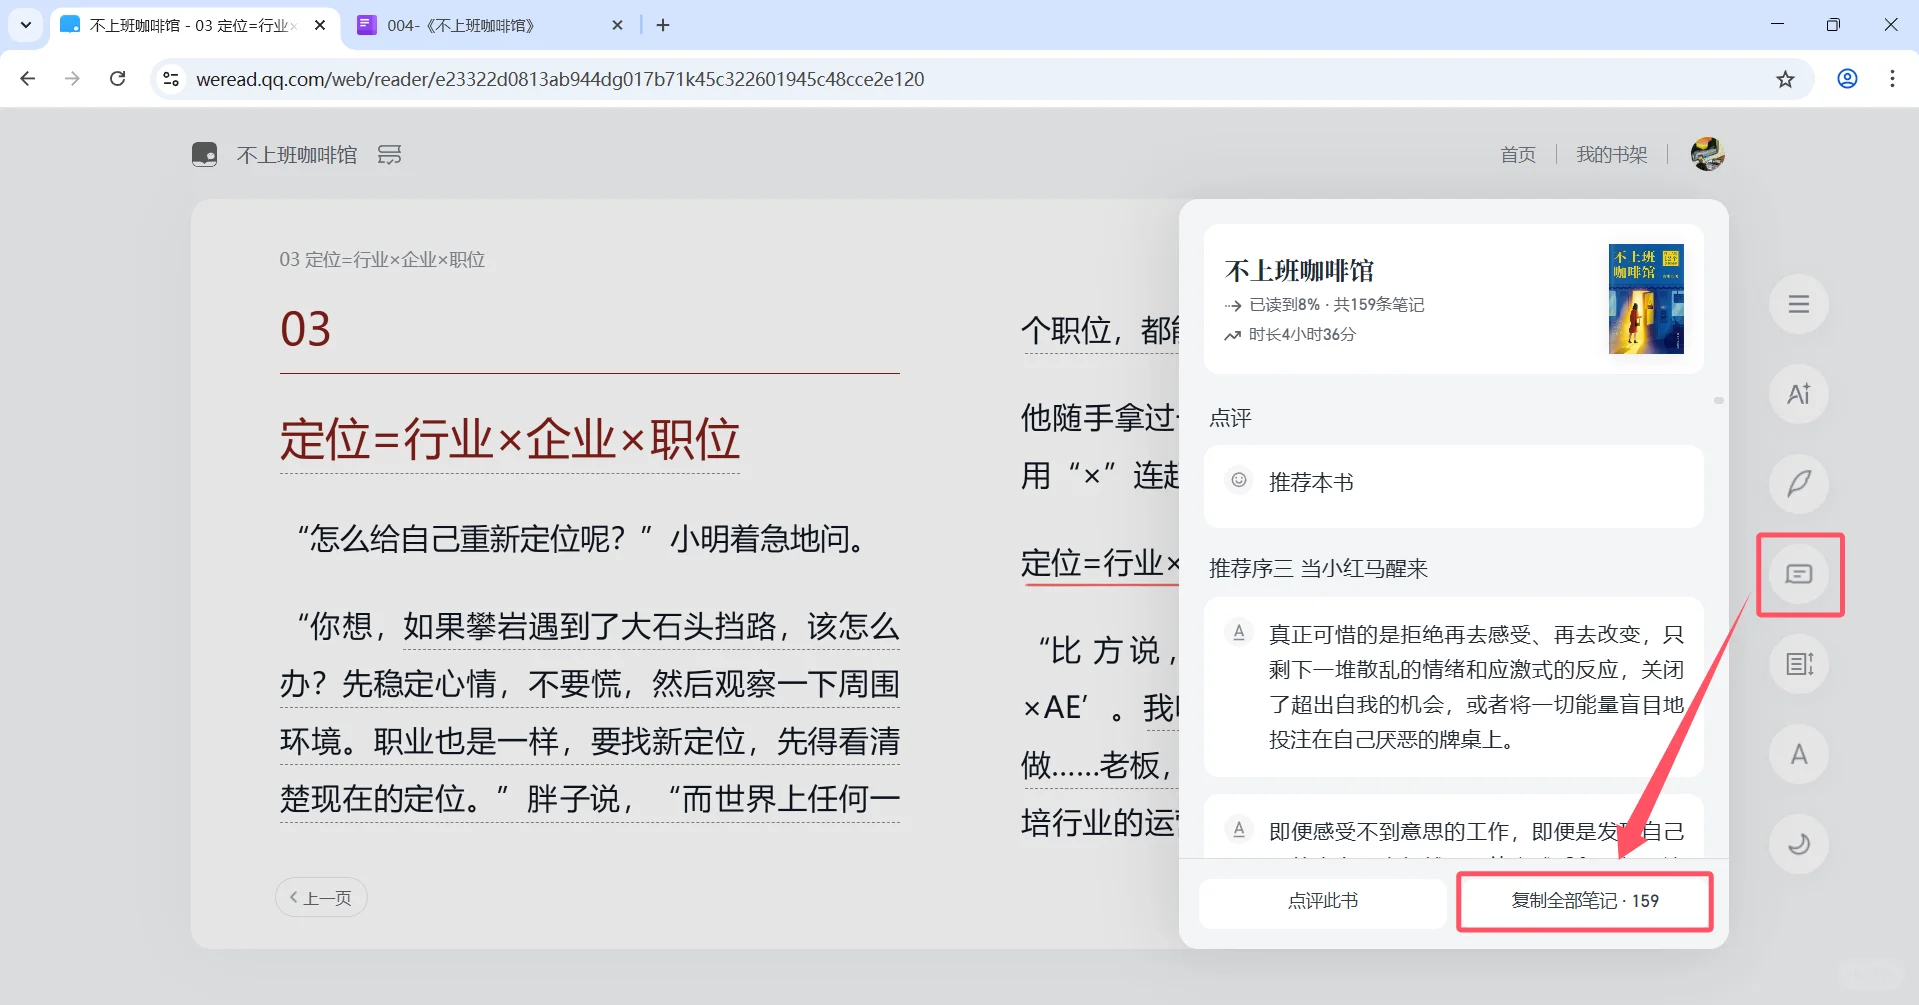The width and height of the screenshot is (1919, 1005).
Task: Open 我的书架 link
Action: (1611, 154)
